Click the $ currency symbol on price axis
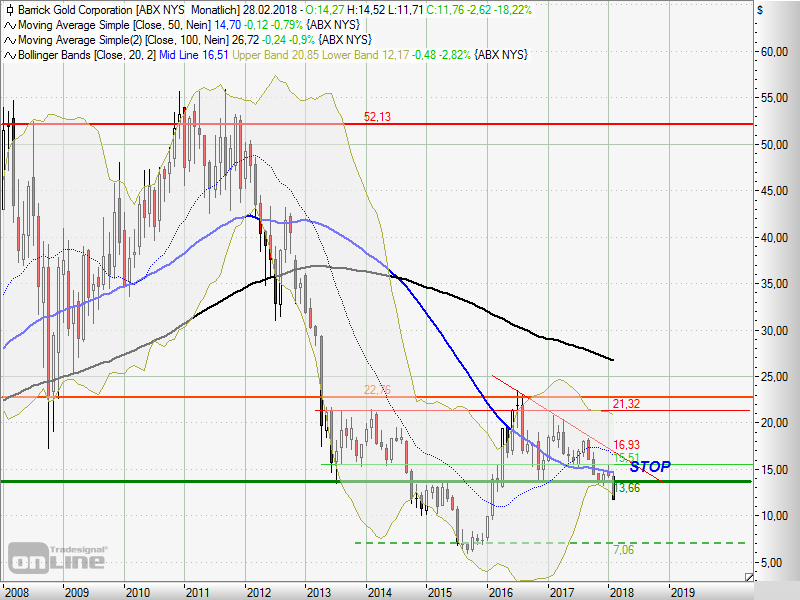Viewport: 800px width, 600px height. (760, 10)
